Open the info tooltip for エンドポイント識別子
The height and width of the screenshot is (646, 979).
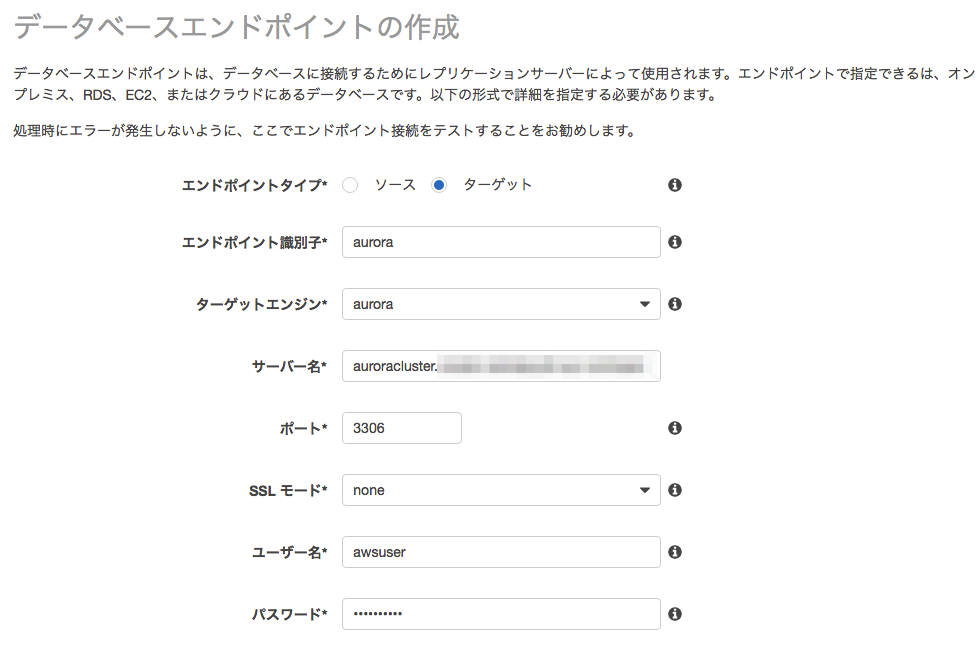tap(674, 242)
